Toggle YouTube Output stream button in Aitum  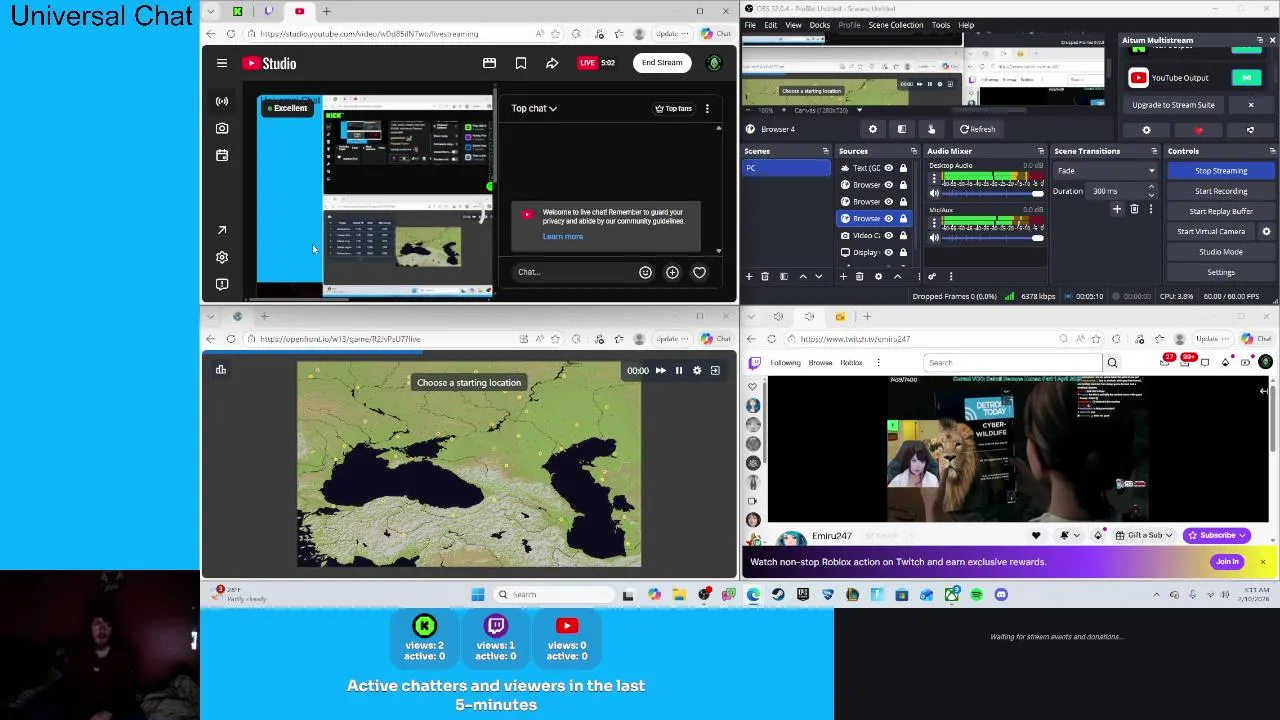[x=1247, y=78]
